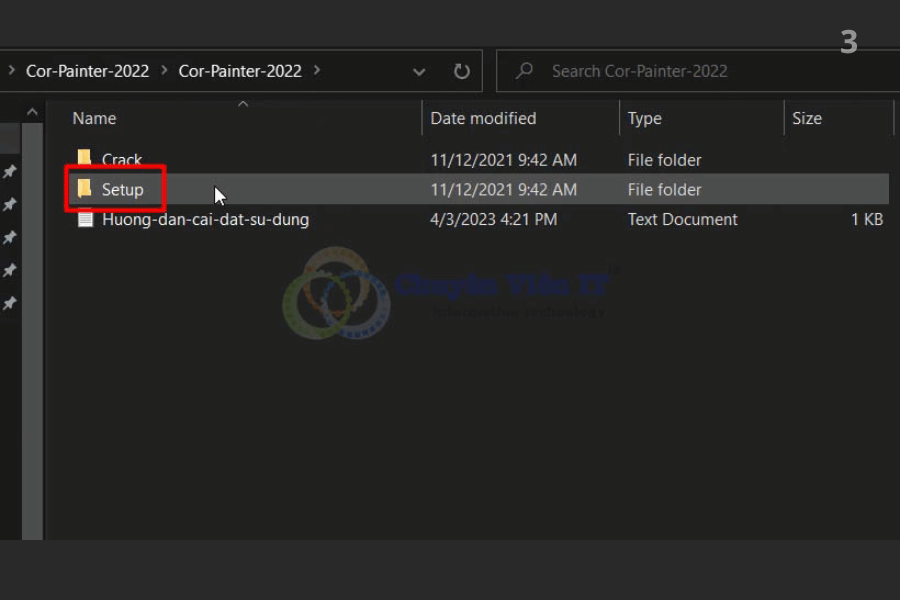Click the topmost pin icon in navigation pane
Image resolution: width=900 pixels, height=600 pixels.
[x=10, y=172]
